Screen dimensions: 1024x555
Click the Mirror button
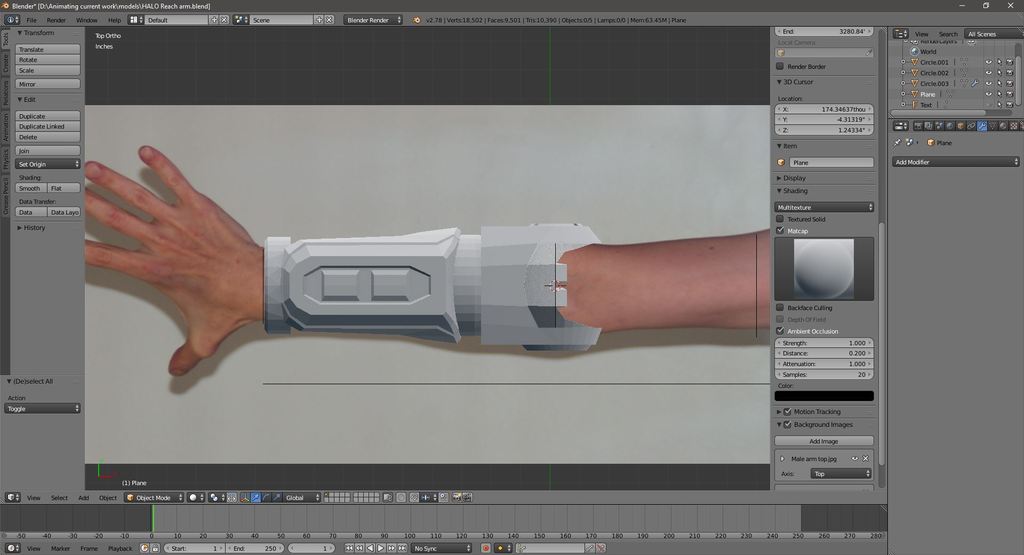48,84
